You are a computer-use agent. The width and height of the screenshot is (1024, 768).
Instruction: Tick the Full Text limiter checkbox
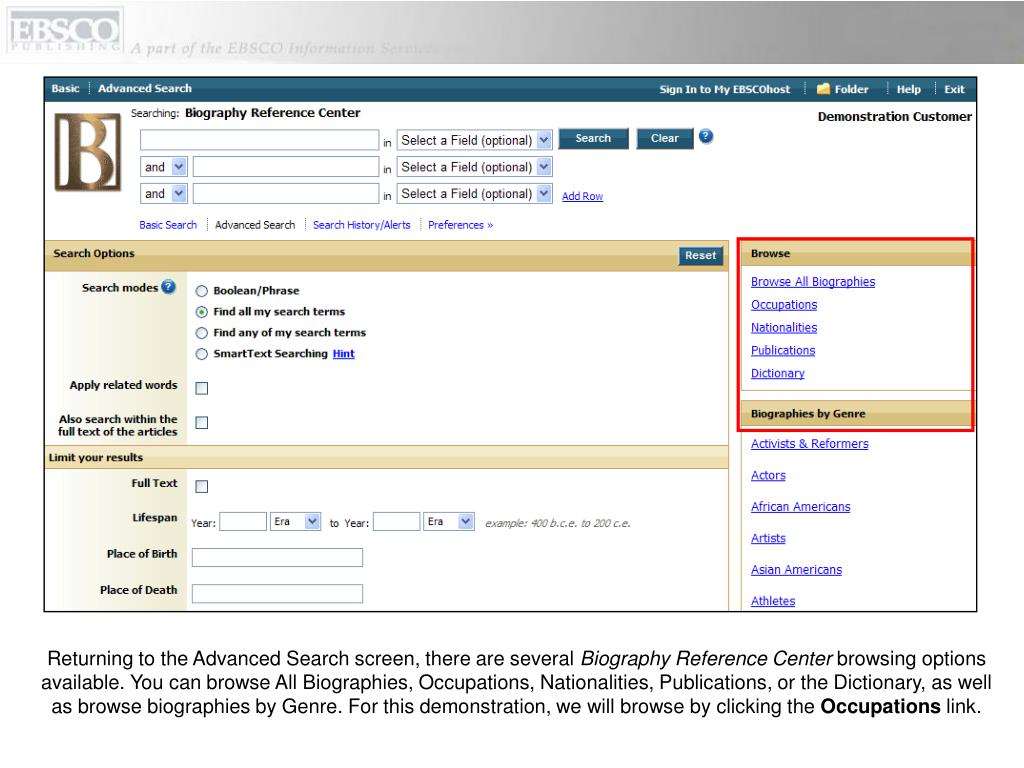[x=202, y=487]
